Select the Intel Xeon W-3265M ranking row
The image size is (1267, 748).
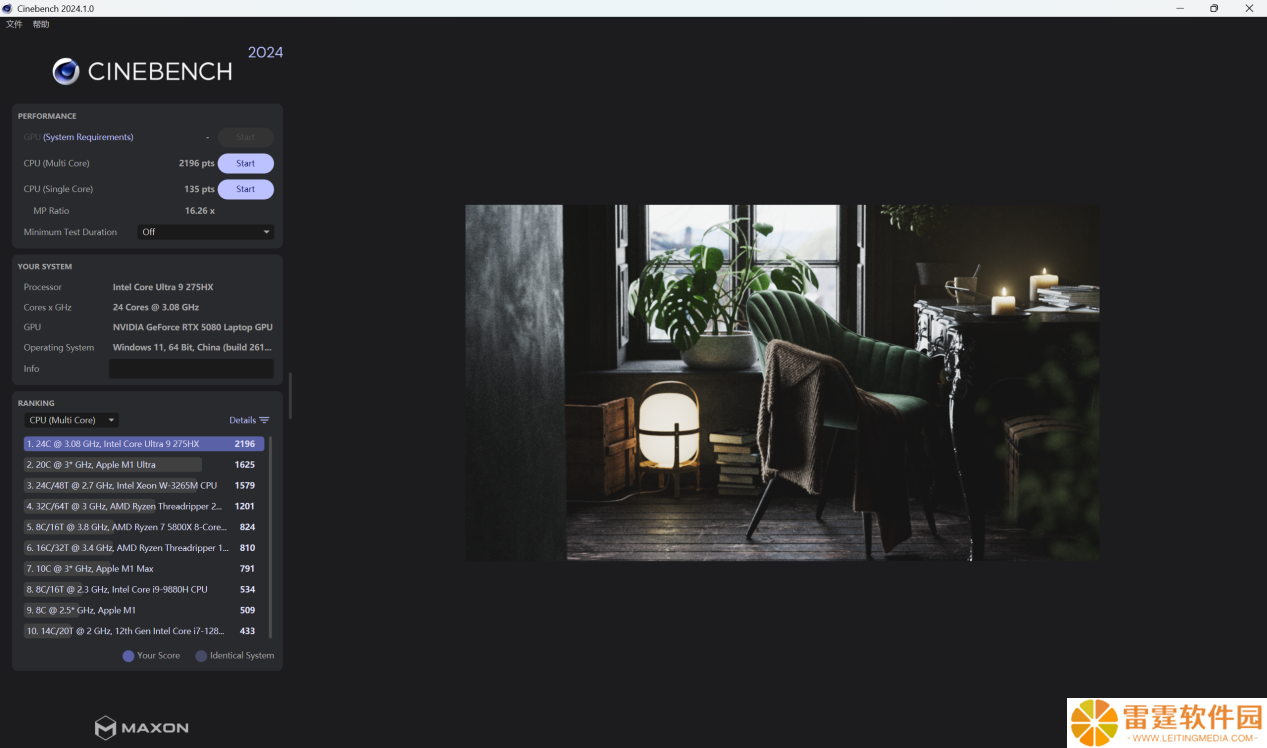tap(144, 486)
